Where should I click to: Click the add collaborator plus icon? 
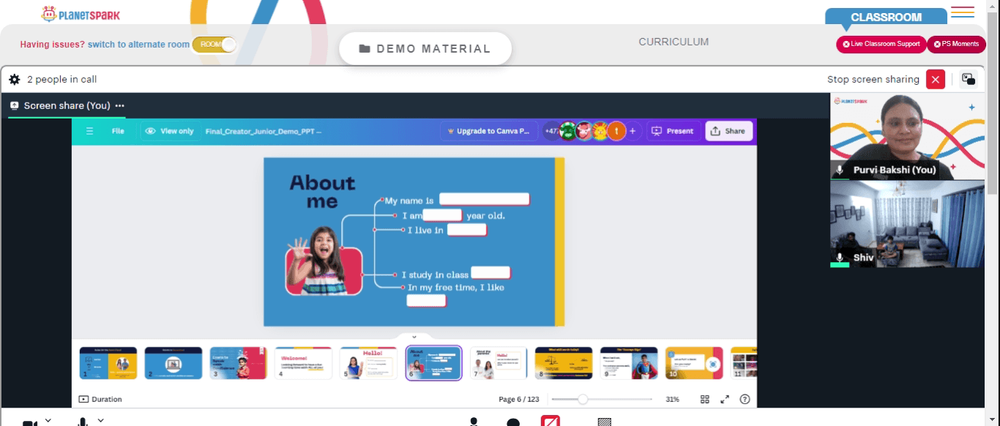pos(633,131)
